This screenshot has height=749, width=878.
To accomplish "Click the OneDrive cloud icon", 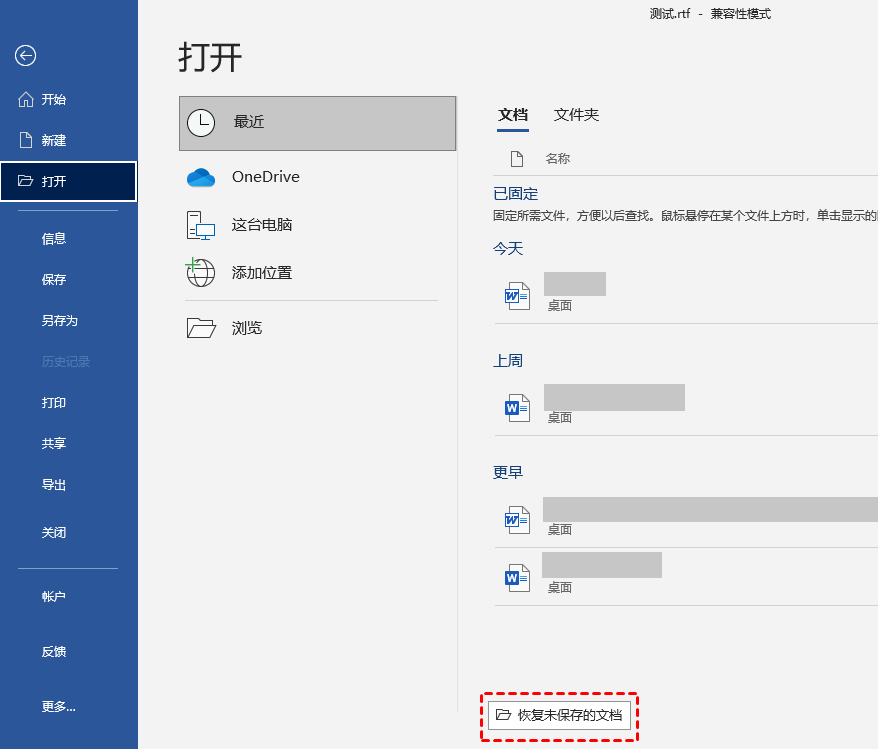I will (200, 177).
